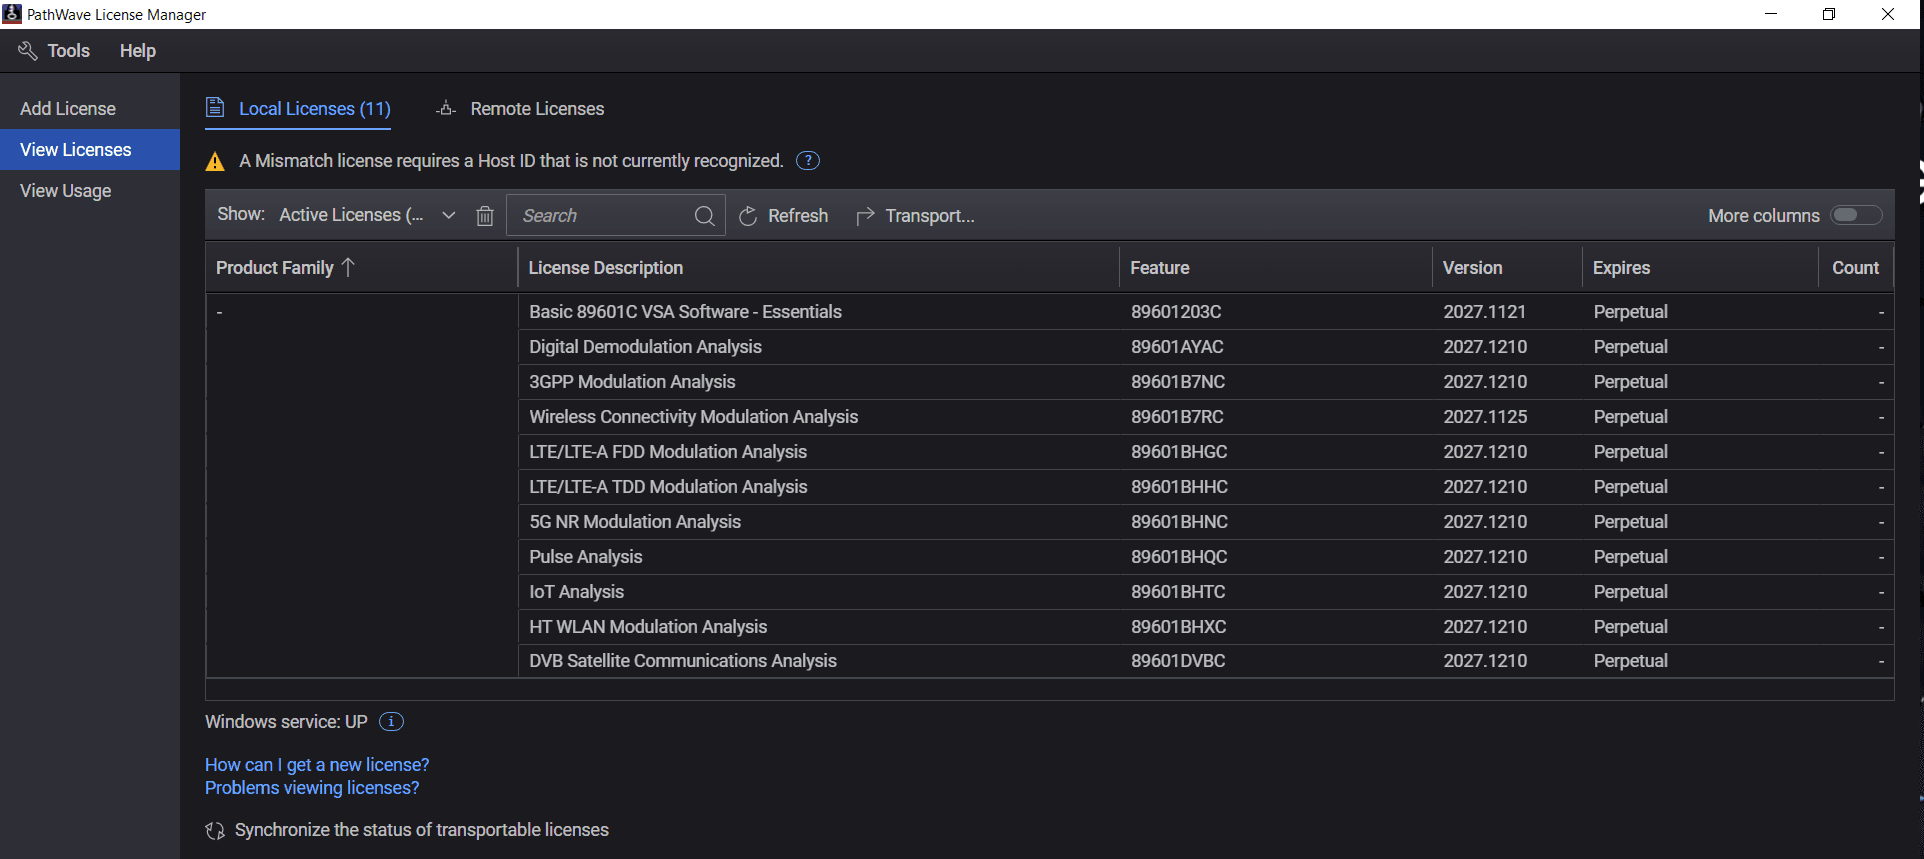Image resolution: width=1924 pixels, height=859 pixels.
Task: Open the View Usage page
Action: (x=66, y=191)
